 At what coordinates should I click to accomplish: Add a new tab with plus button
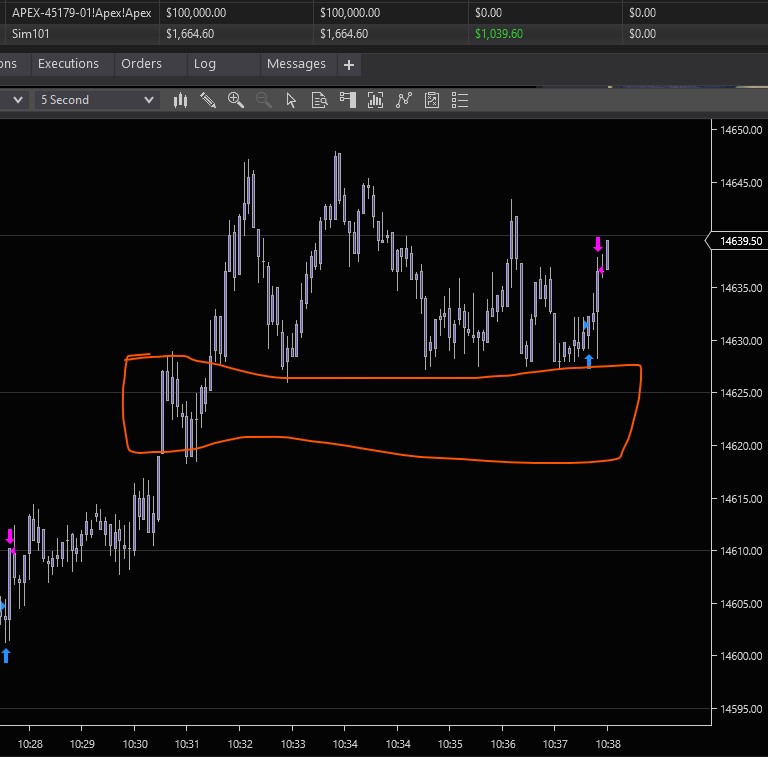[x=349, y=65]
